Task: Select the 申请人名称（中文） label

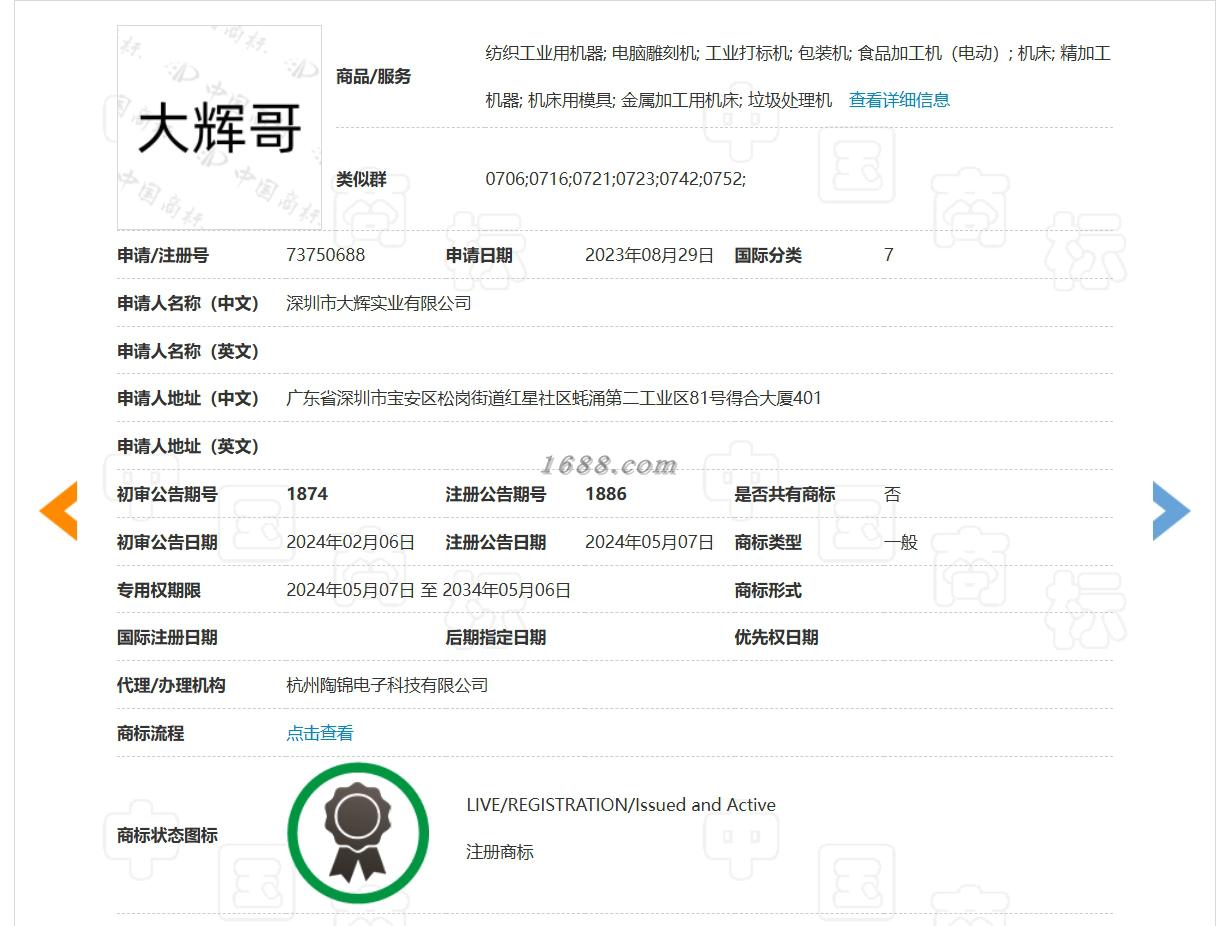Action: (x=188, y=303)
